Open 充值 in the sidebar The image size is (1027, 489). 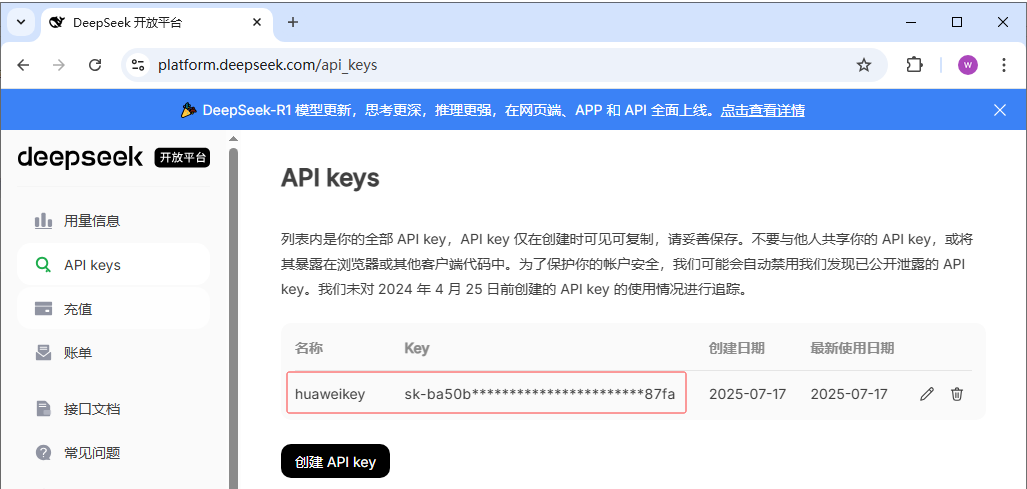coord(113,309)
